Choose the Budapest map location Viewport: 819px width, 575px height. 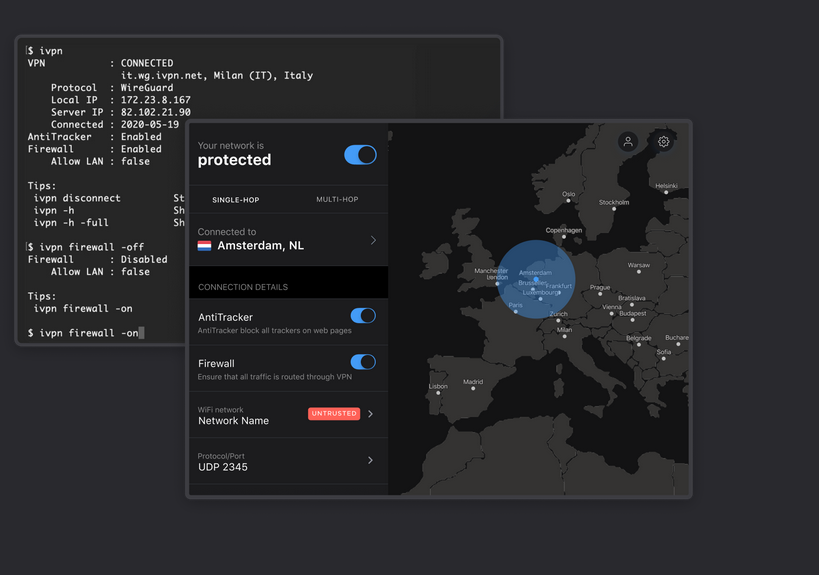[632, 320]
